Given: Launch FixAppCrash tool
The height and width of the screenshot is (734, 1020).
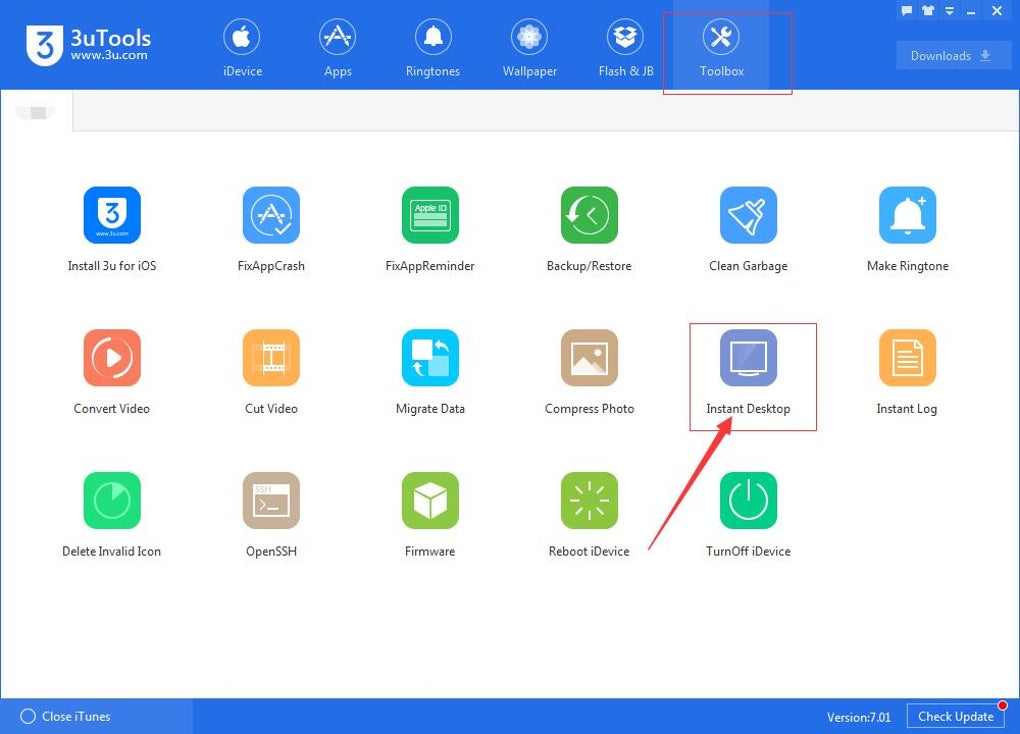Looking at the screenshot, I should pos(271,215).
